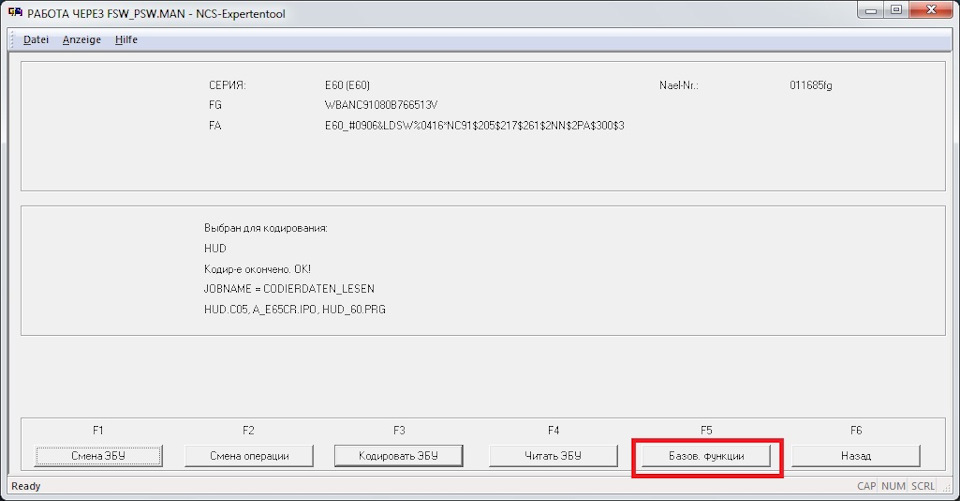This screenshot has height=501, width=960.
Task: Minimize the NCS-Expertentool window
Action: (871, 10)
